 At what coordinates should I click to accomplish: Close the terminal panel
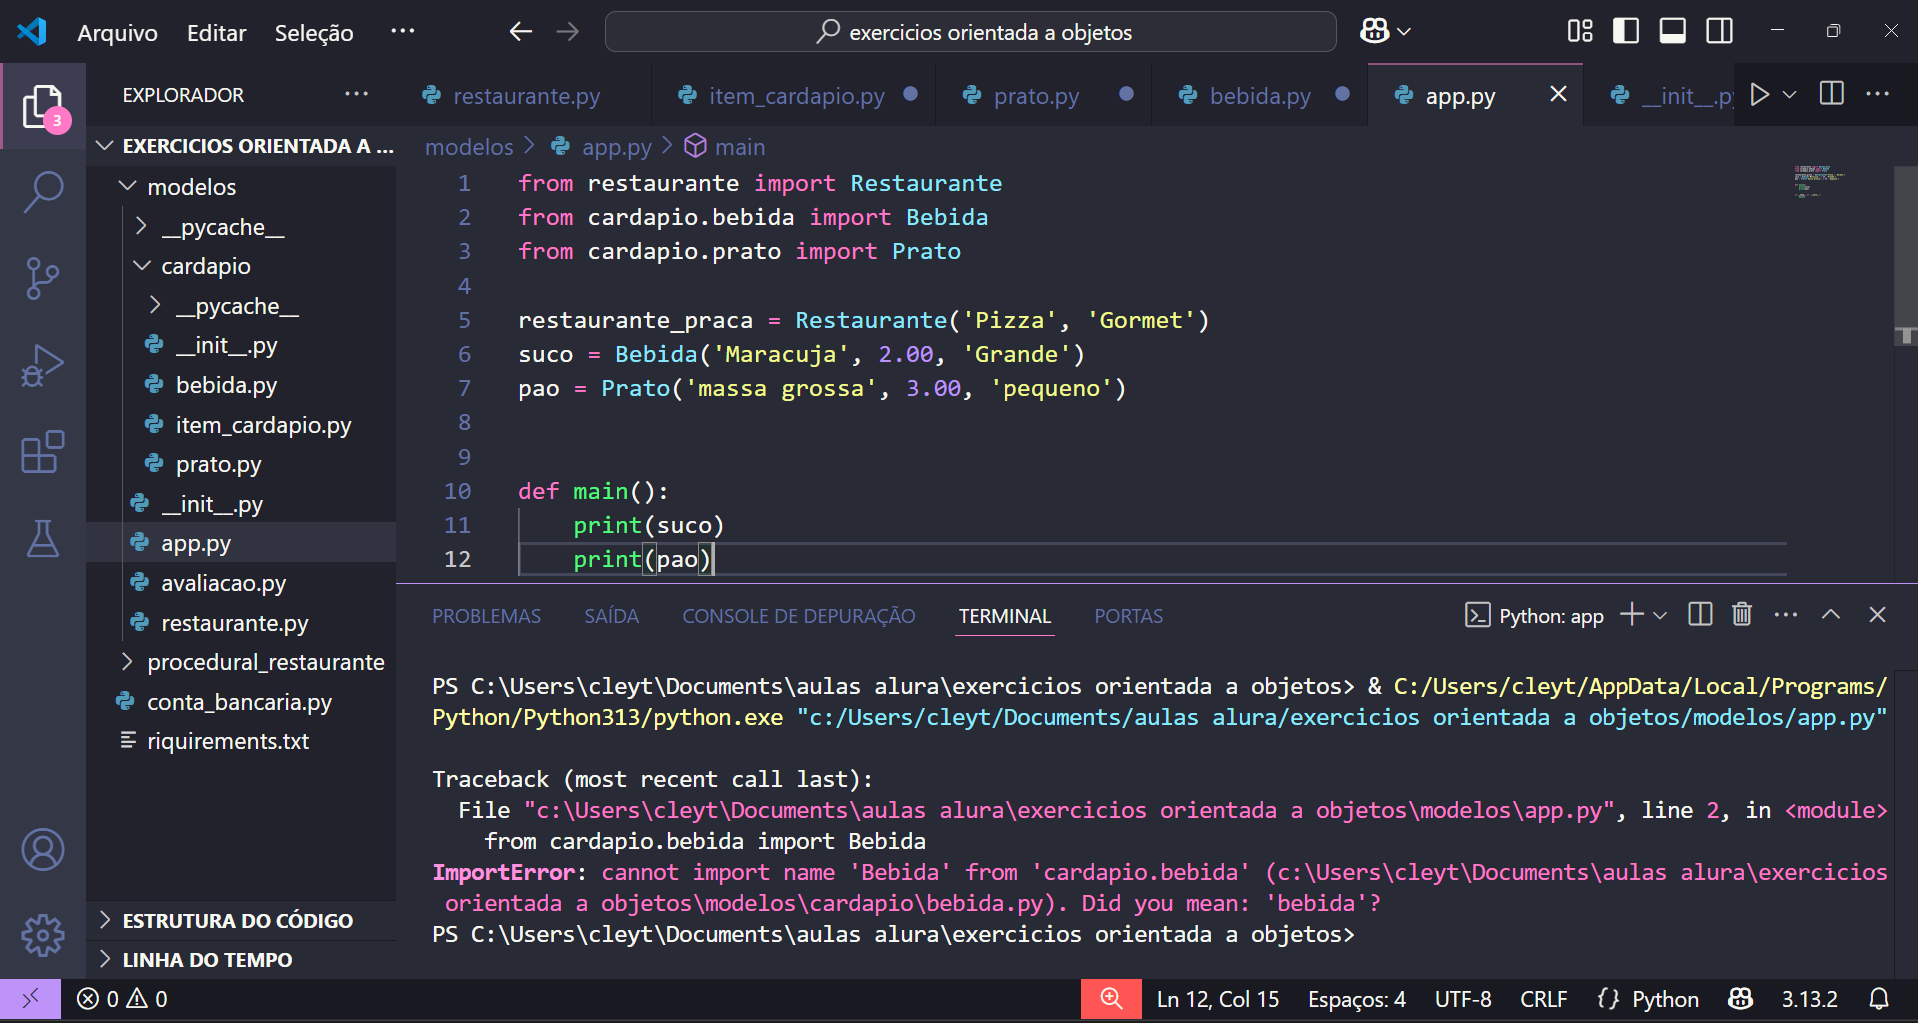1877,614
